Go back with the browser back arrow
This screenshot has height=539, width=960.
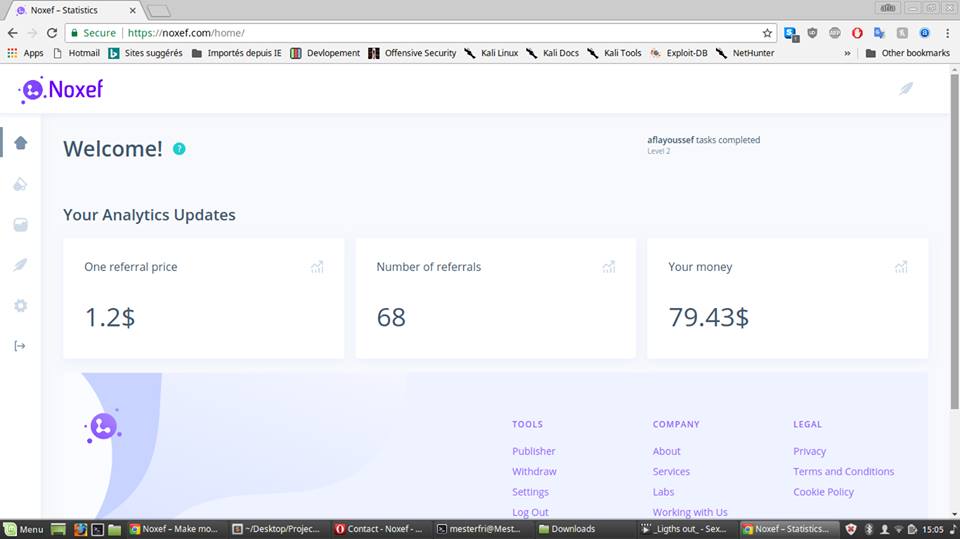point(13,33)
